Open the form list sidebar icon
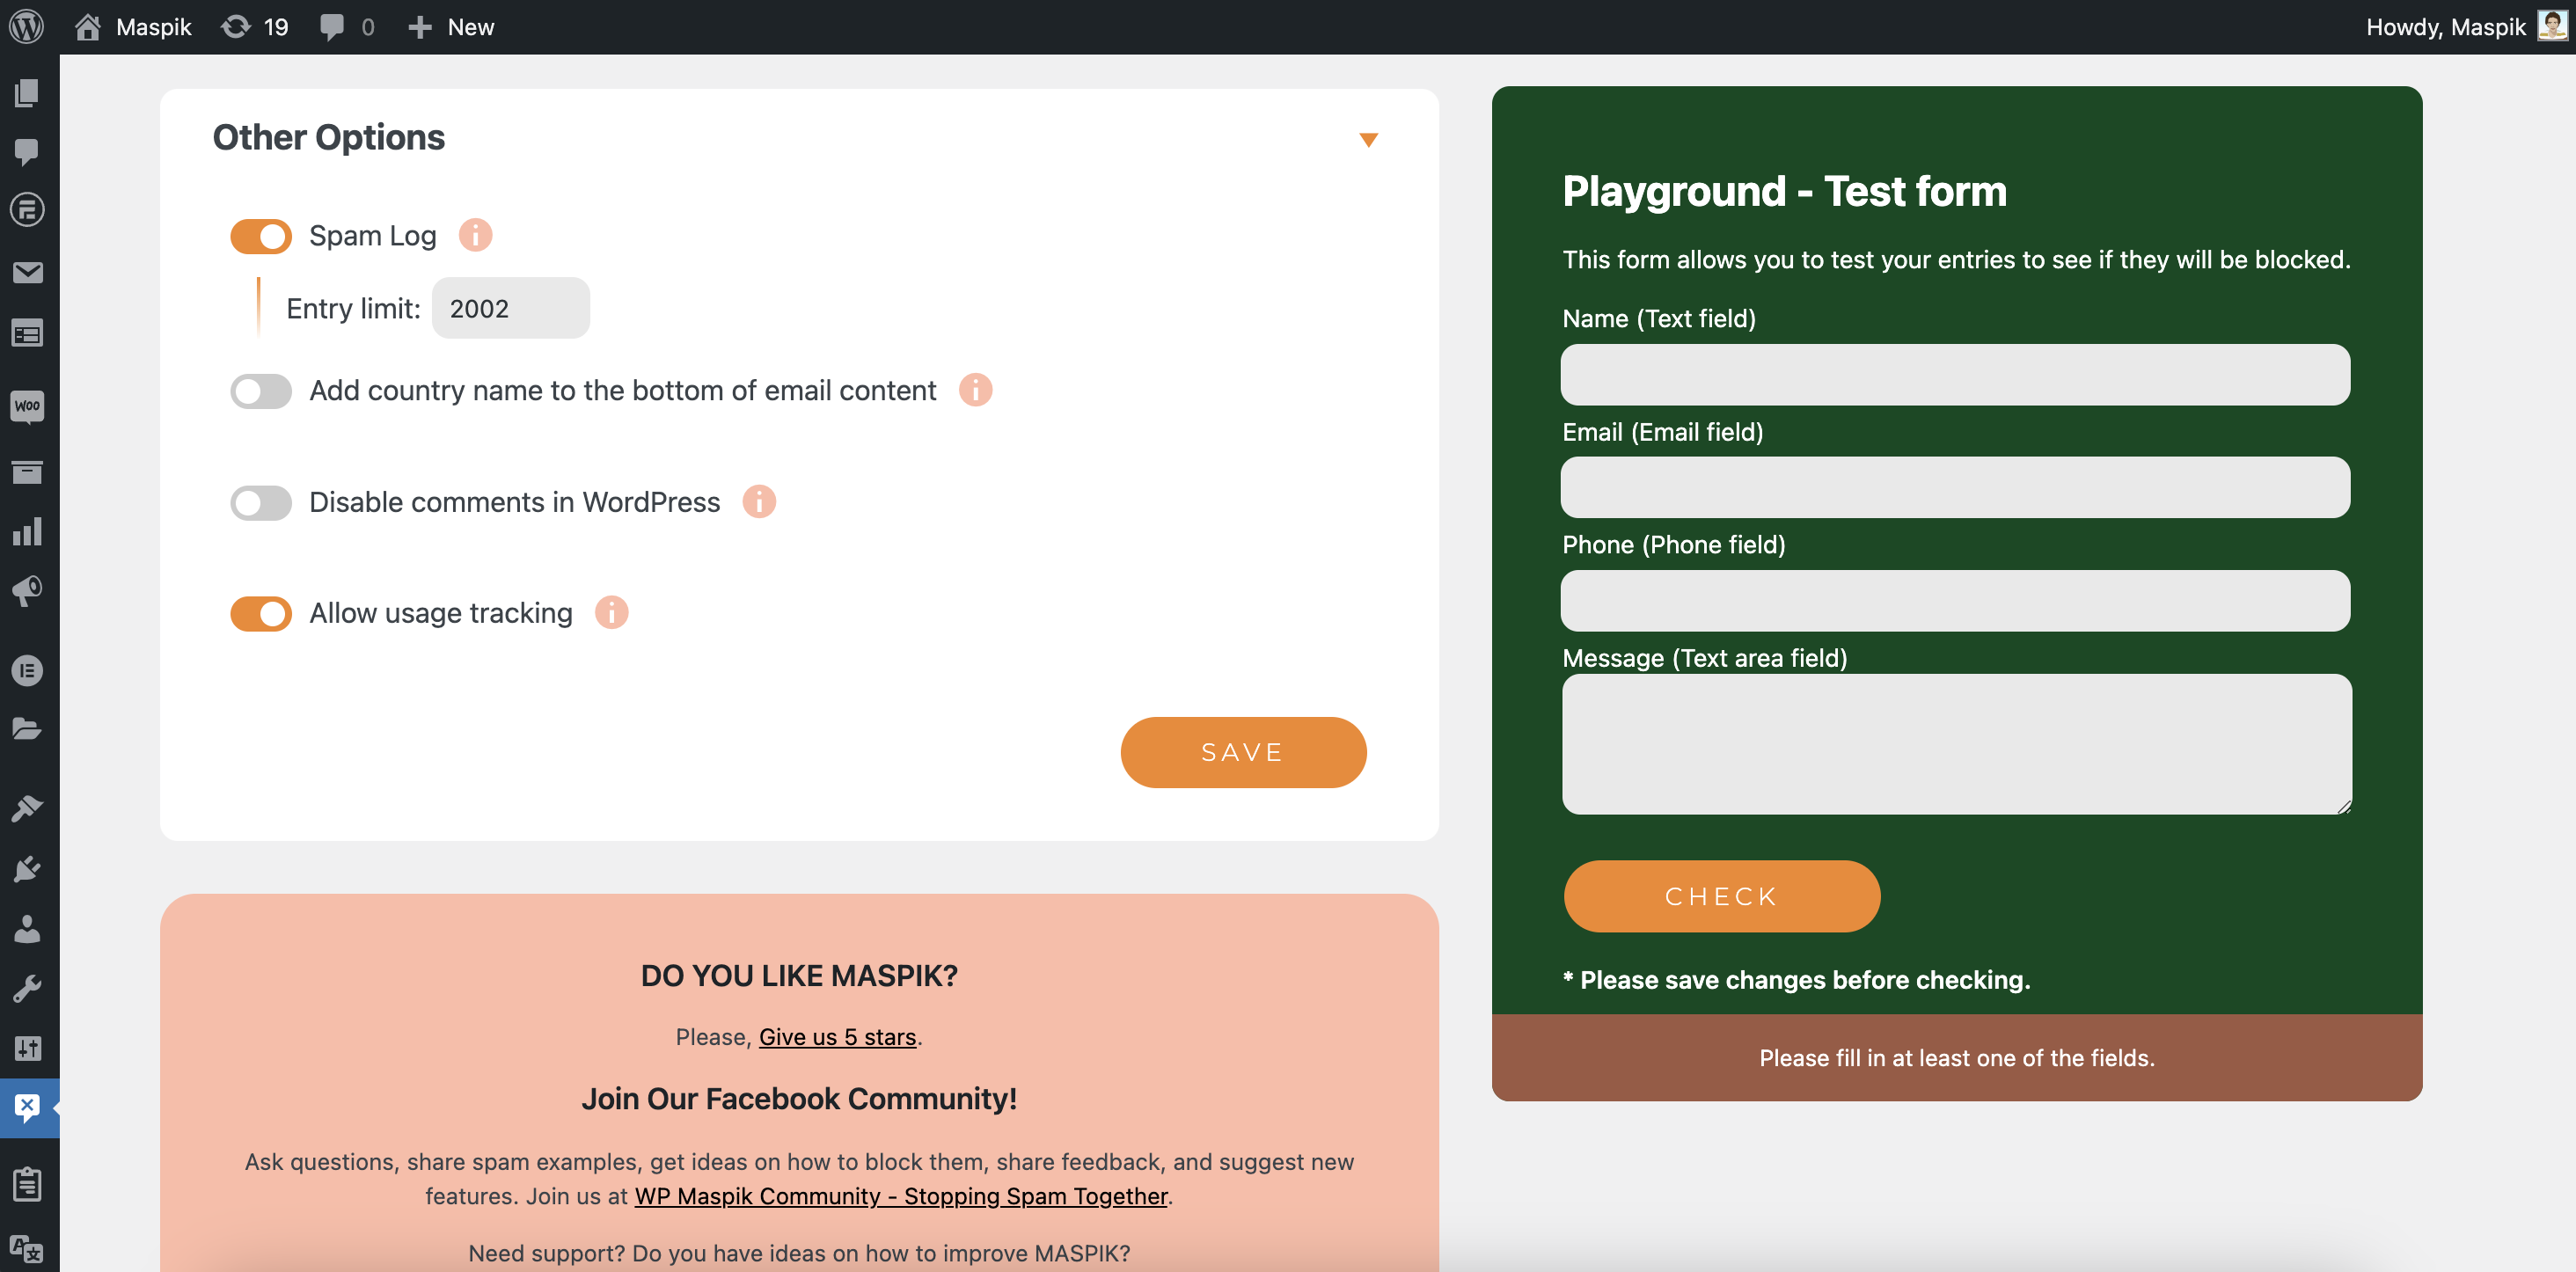Viewport: 2576px width, 1272px height. 27,333
